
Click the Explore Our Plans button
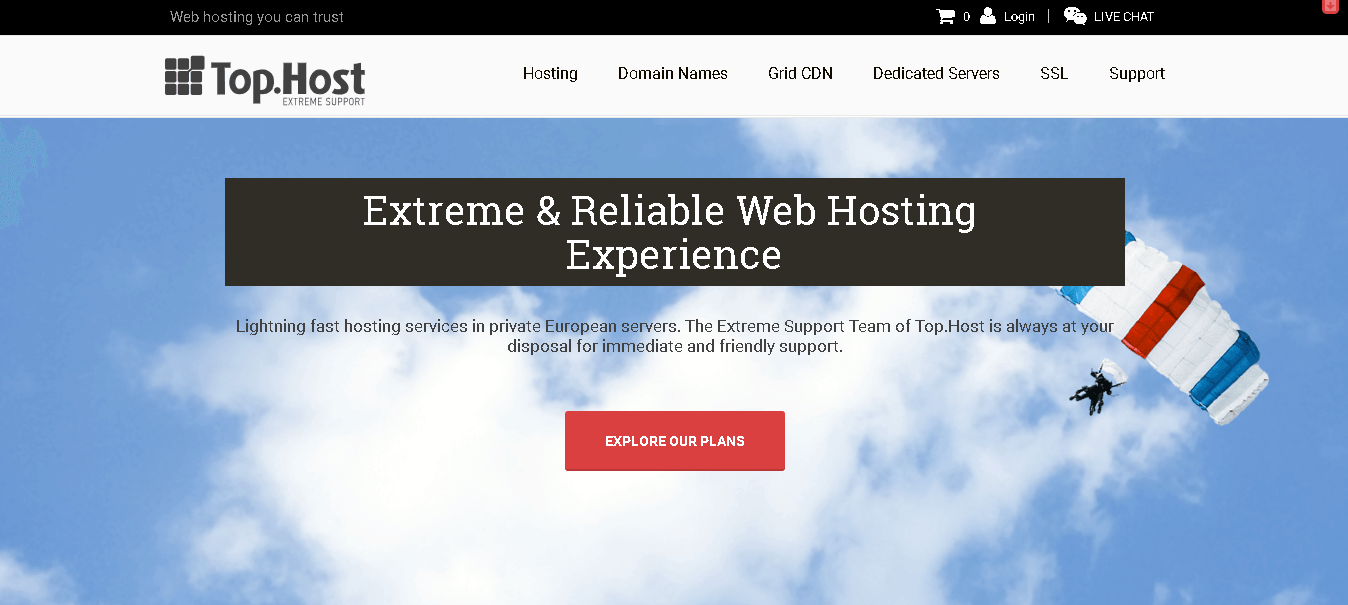pyautogui.click(x=675, y=440)
